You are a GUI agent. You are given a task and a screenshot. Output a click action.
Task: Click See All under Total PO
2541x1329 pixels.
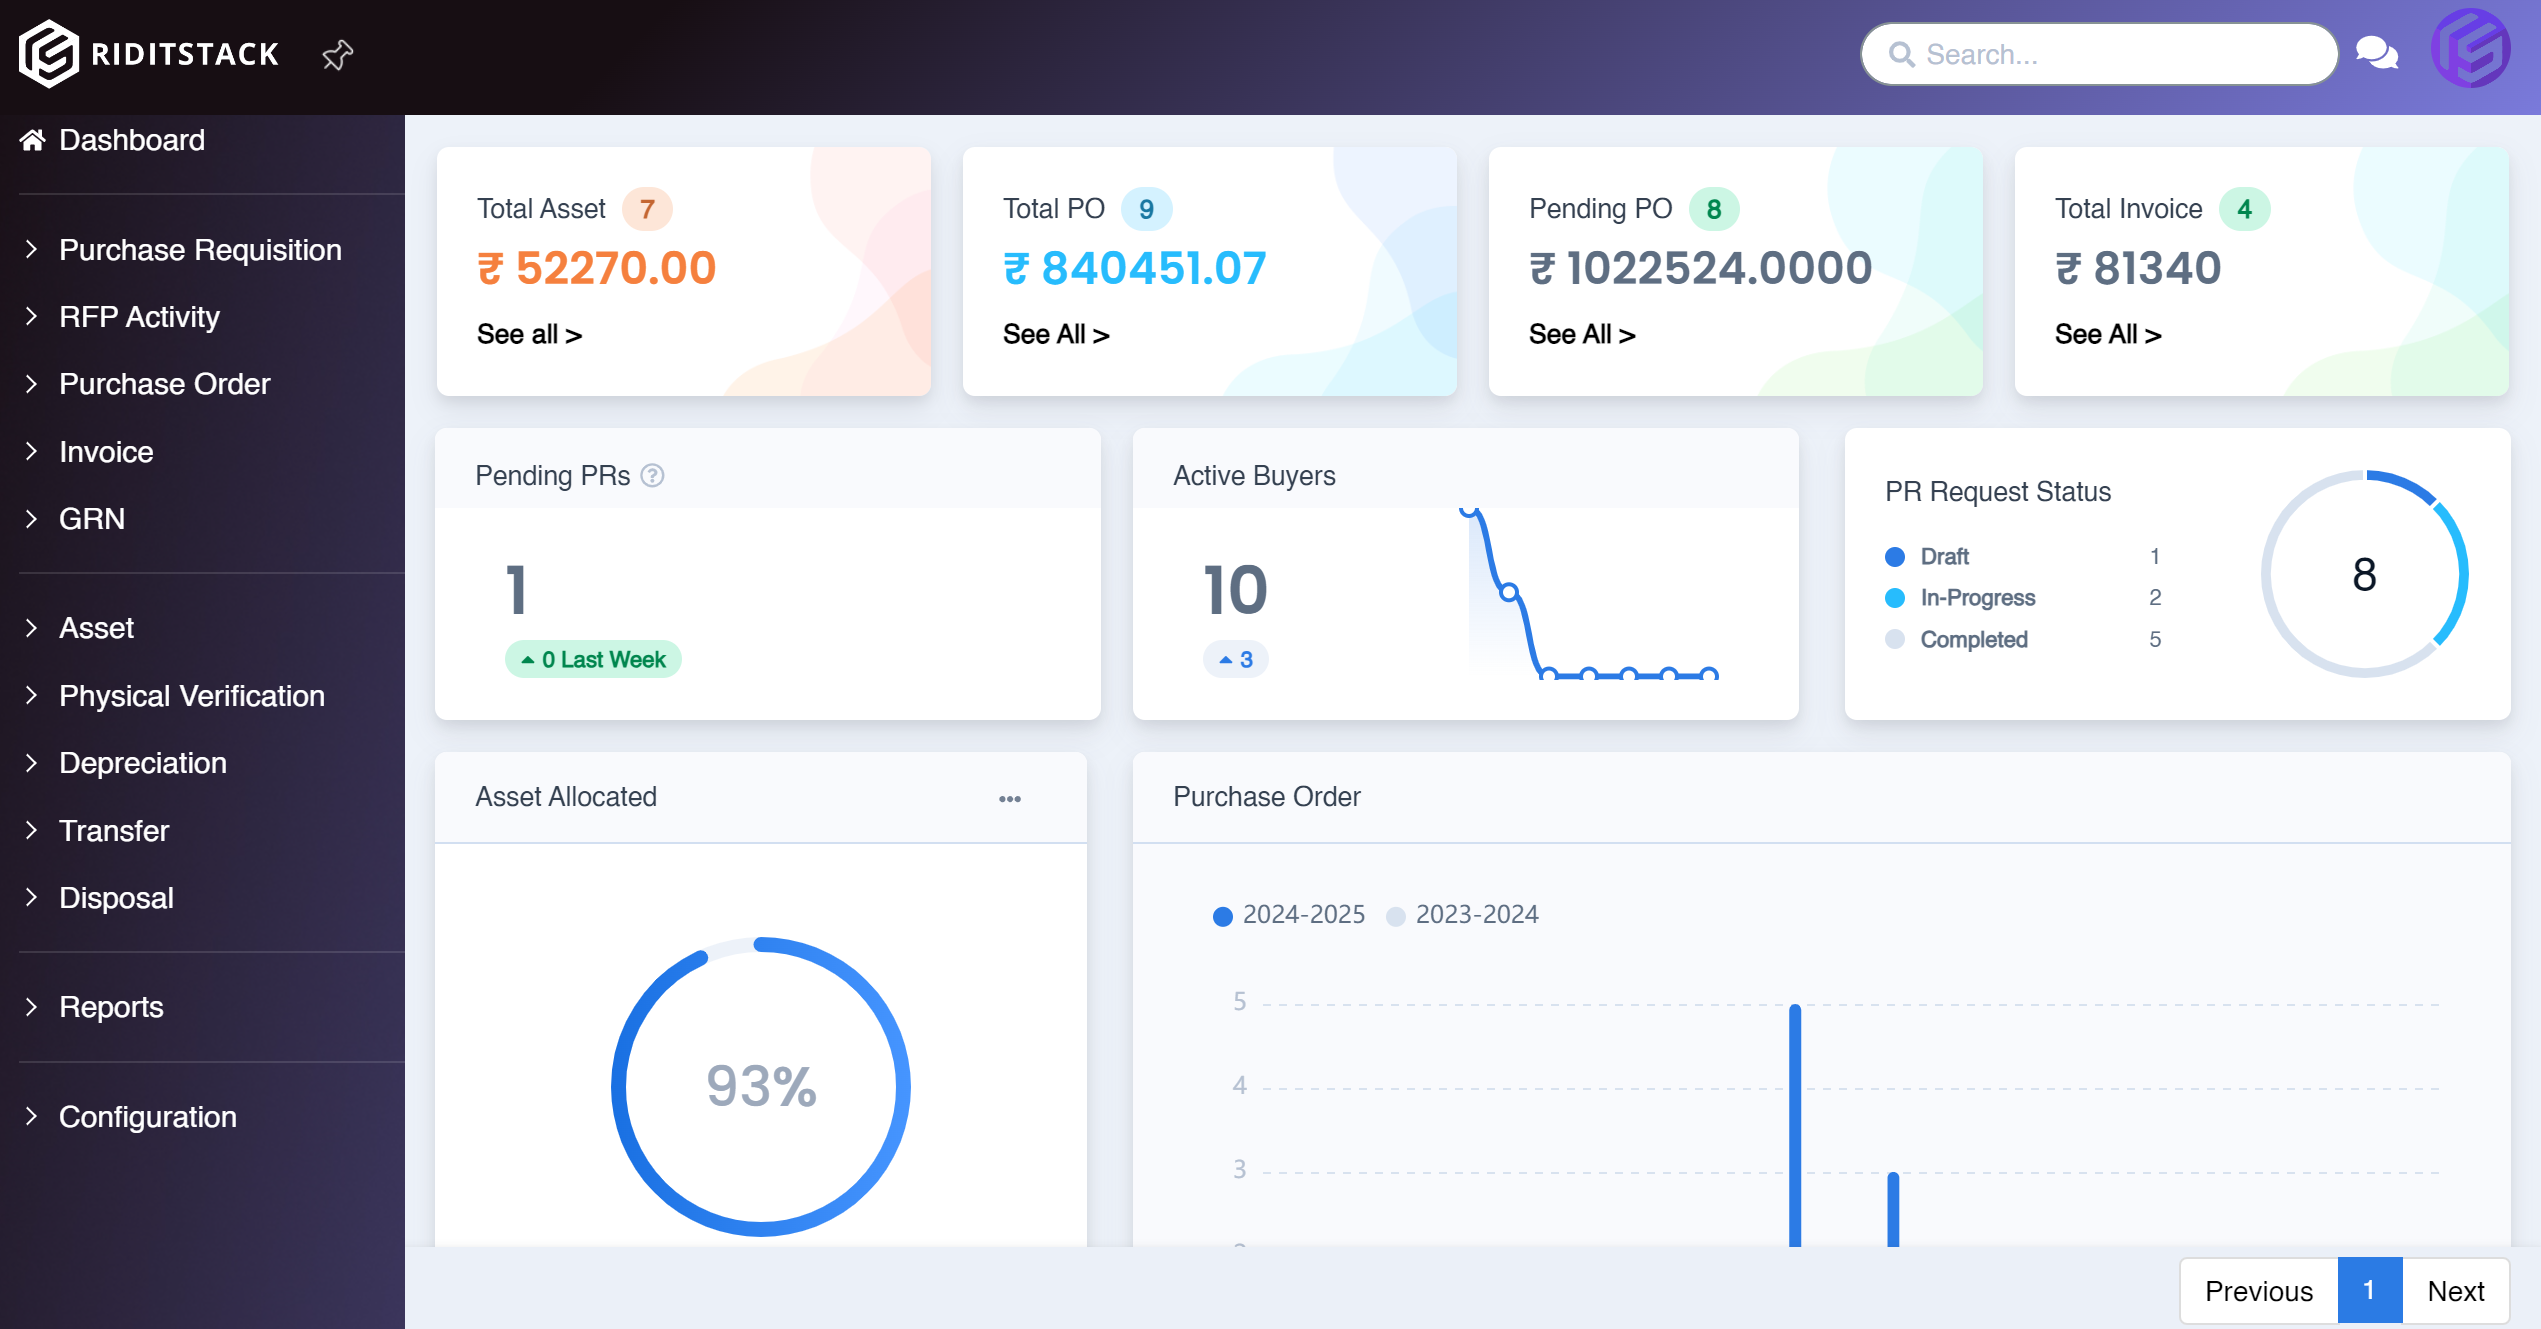[x=1056, y=335]
